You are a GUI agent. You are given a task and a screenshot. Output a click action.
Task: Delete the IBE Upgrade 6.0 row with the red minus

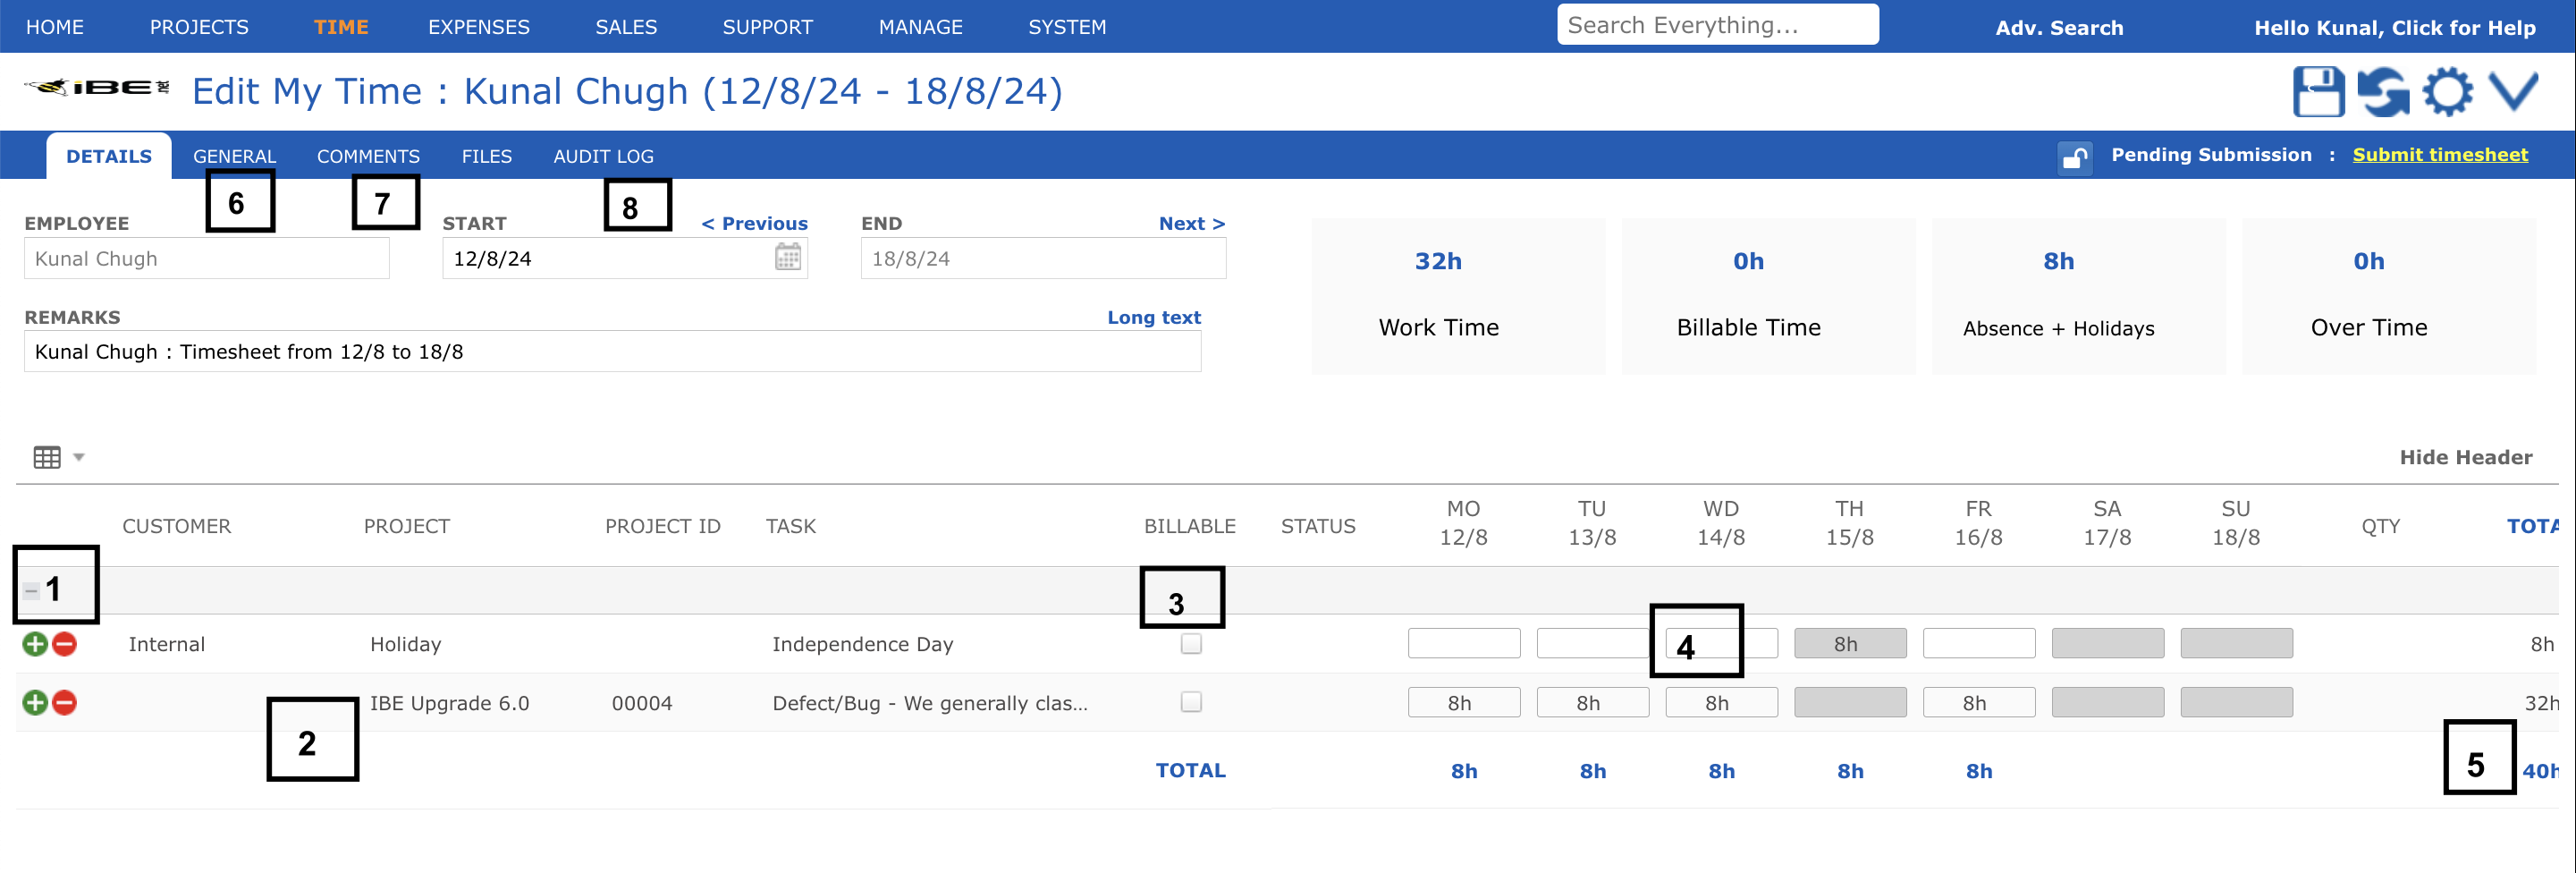click(63, 703)
